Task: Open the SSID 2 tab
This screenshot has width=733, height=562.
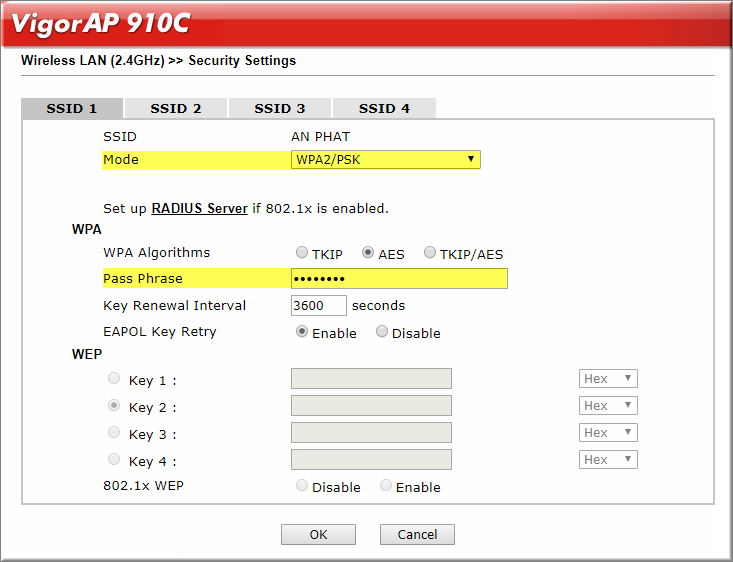Action: pyautogui.click(x=176, y=108)
